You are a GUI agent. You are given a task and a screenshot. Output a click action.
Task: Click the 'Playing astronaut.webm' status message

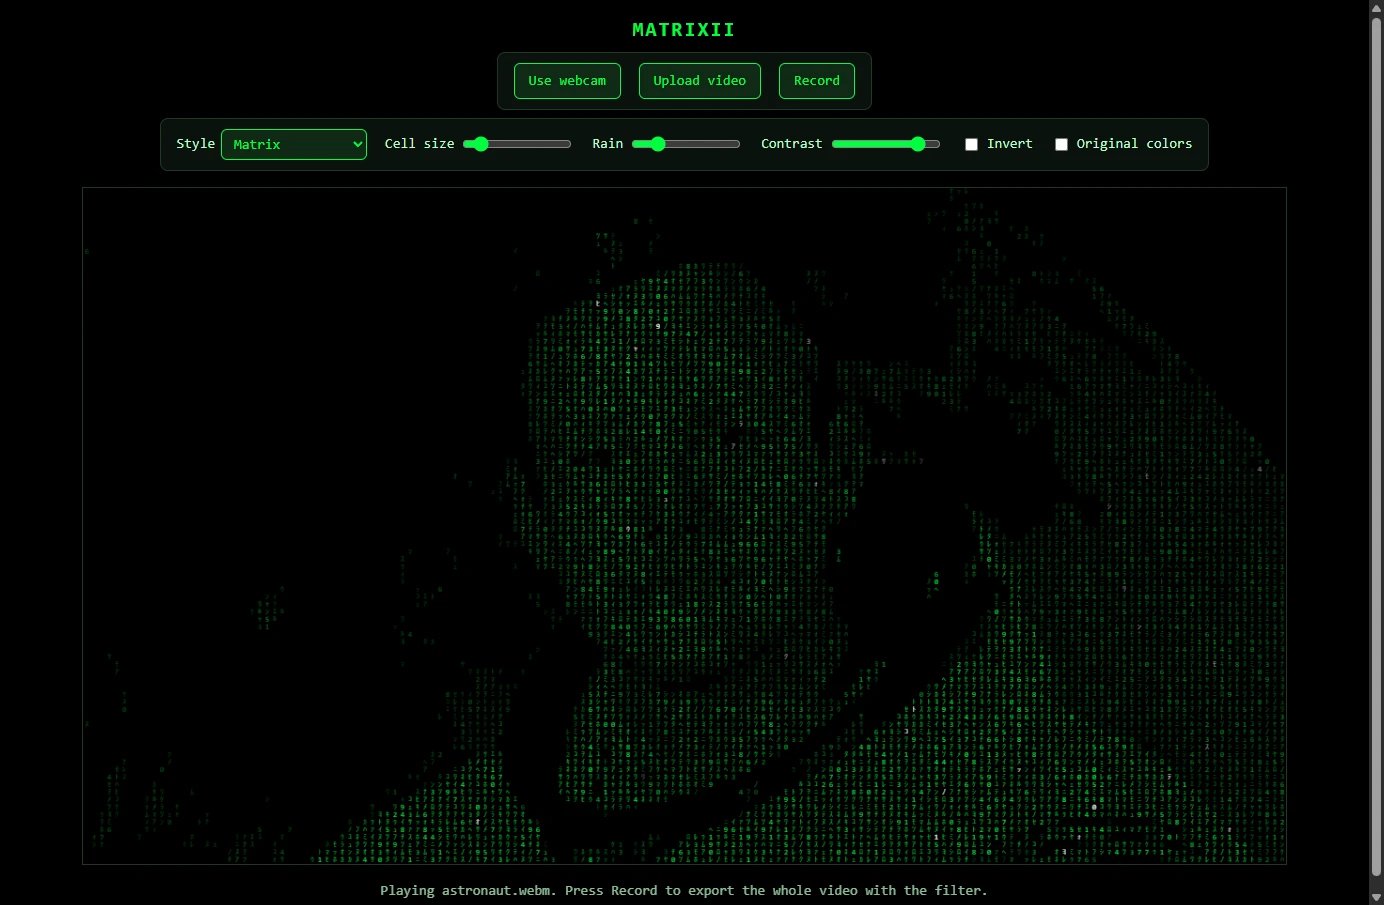[x=684, y=890]
